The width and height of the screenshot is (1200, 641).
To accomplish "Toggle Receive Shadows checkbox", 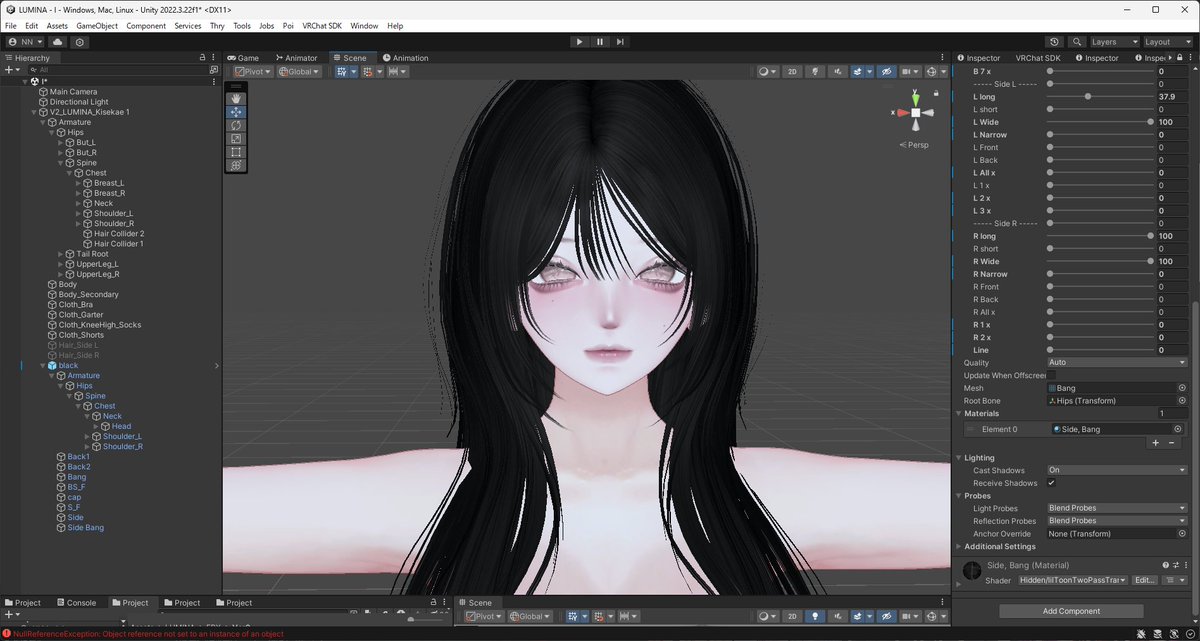I will [x=1051, y=483].
